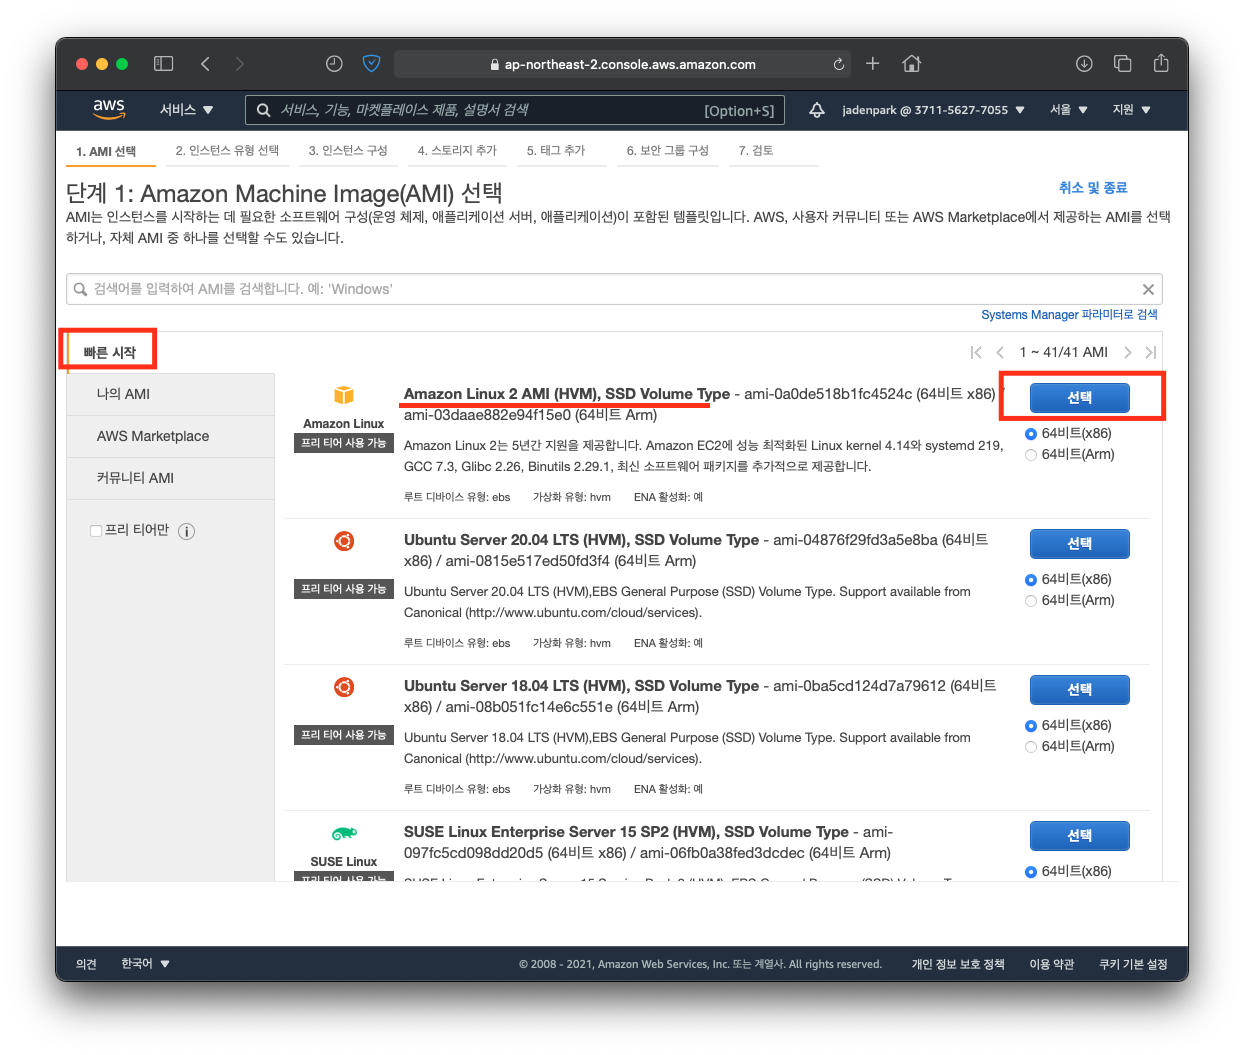Click the Amazon Linux box logo
This screenshot has height=1055, width=1244.
pos(344,396)
